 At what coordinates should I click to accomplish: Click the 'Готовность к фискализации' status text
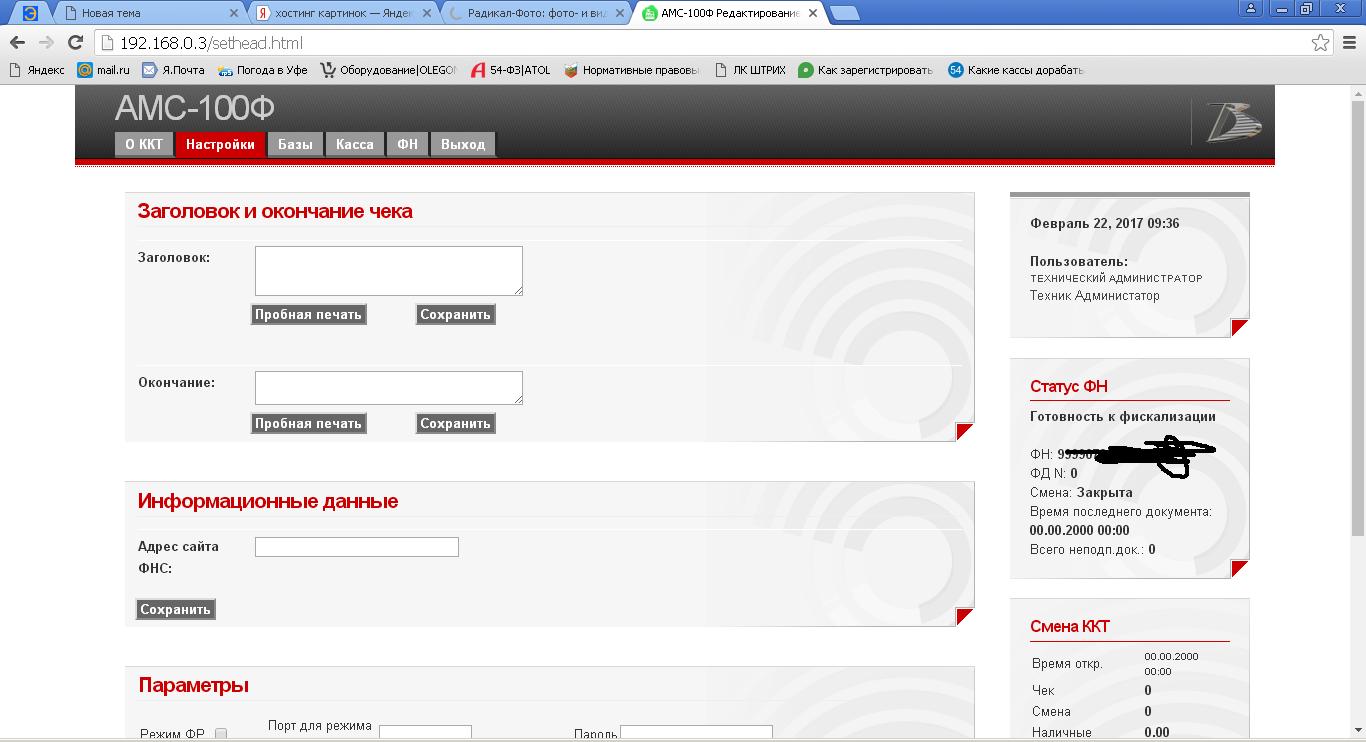click(x=1123, y=416)
